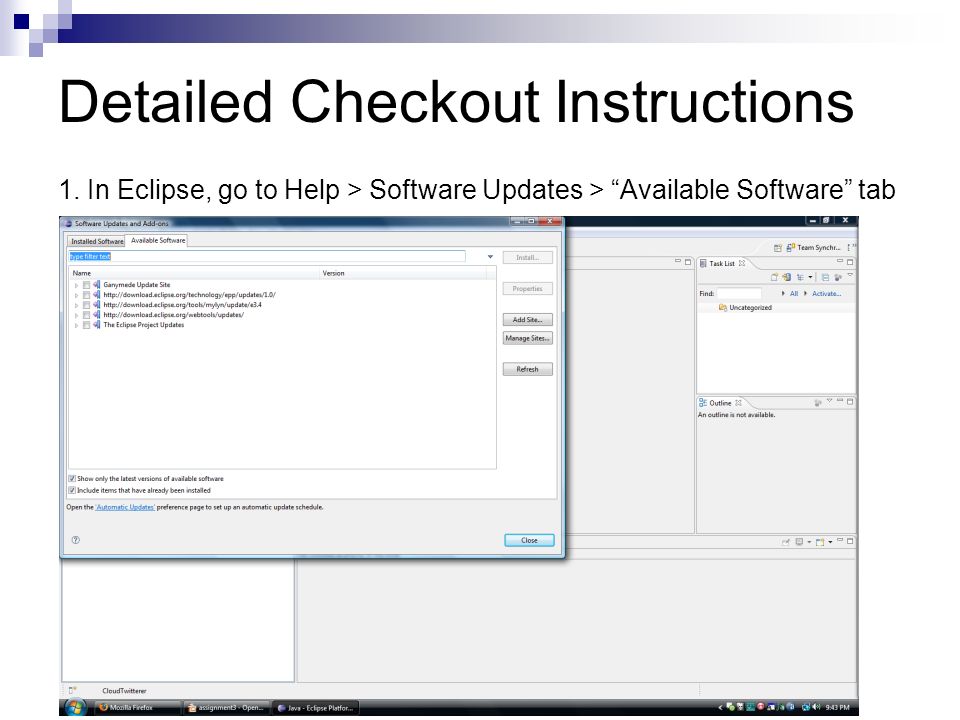Toggle Show only the latest versions checkbox
Screen dimensions: 960x720
coord(72,479)
